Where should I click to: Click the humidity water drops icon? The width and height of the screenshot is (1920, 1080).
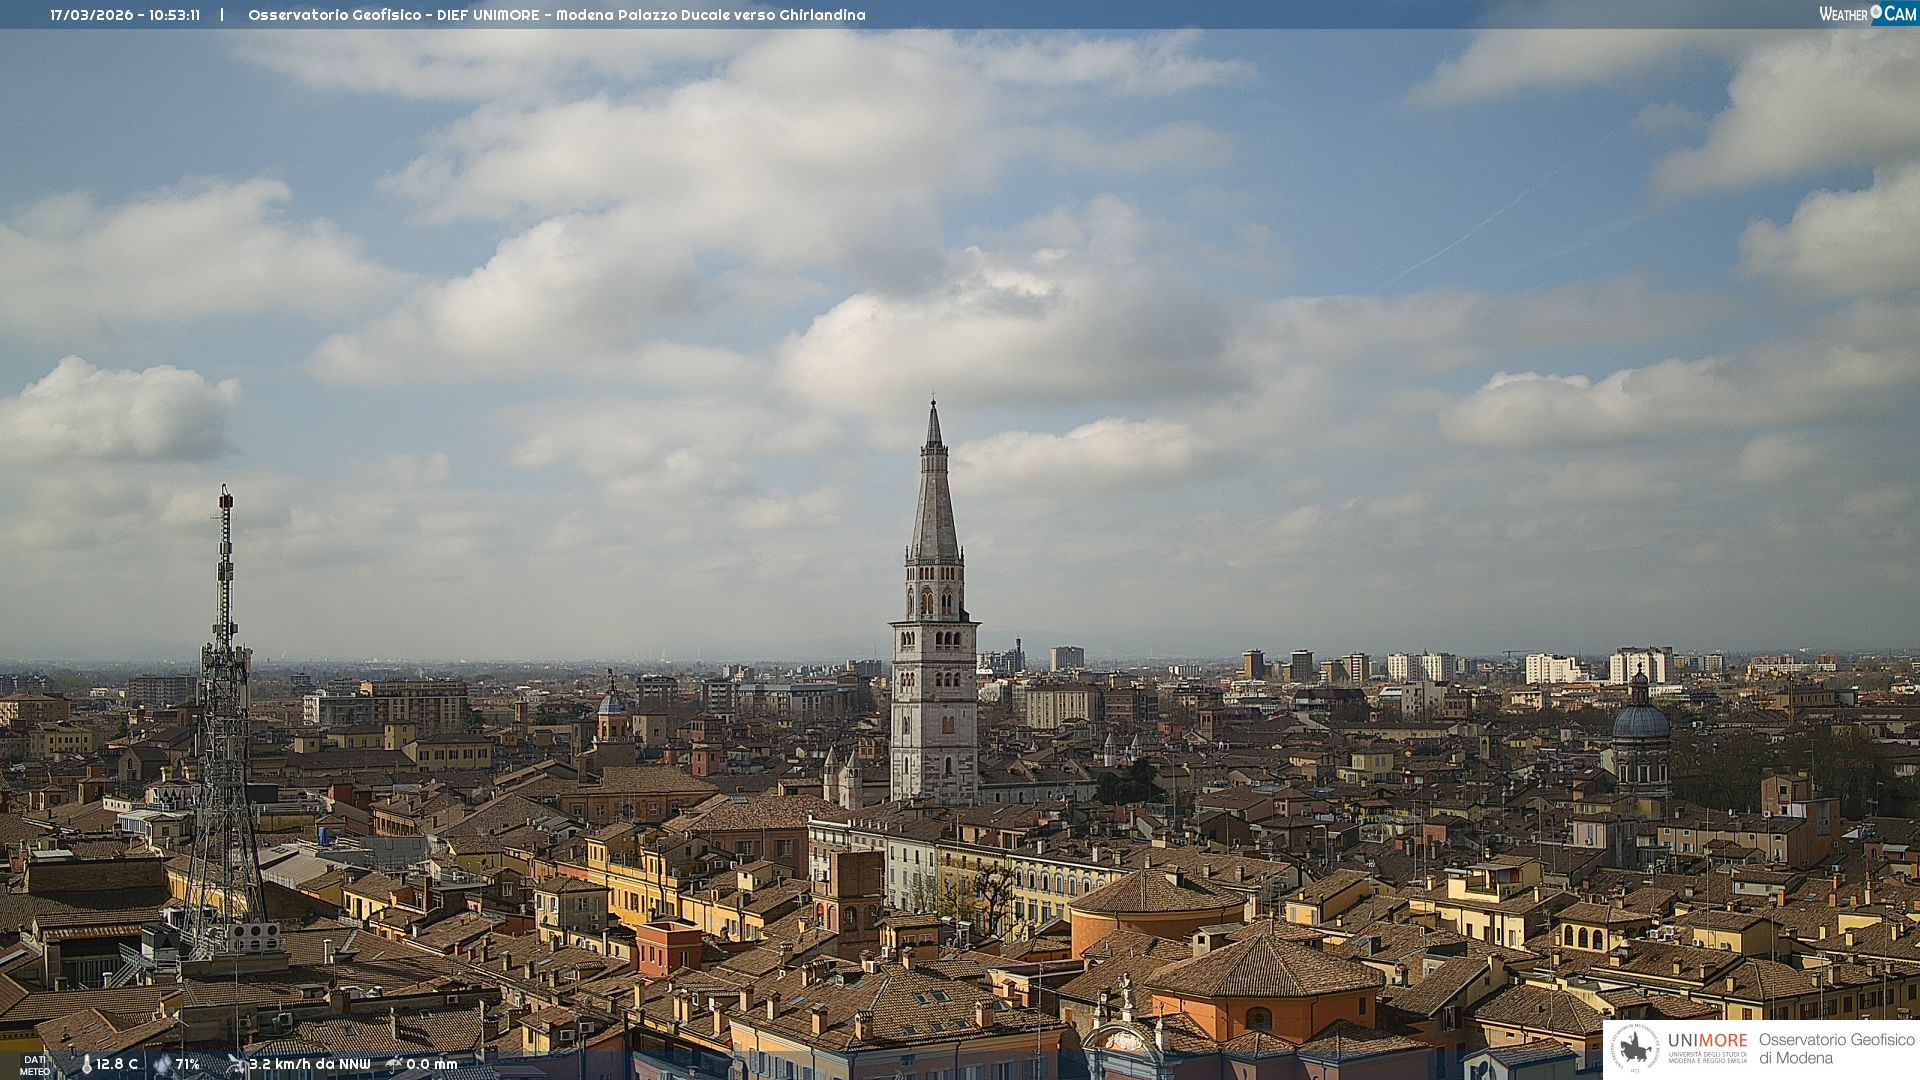click(162, 1065)
